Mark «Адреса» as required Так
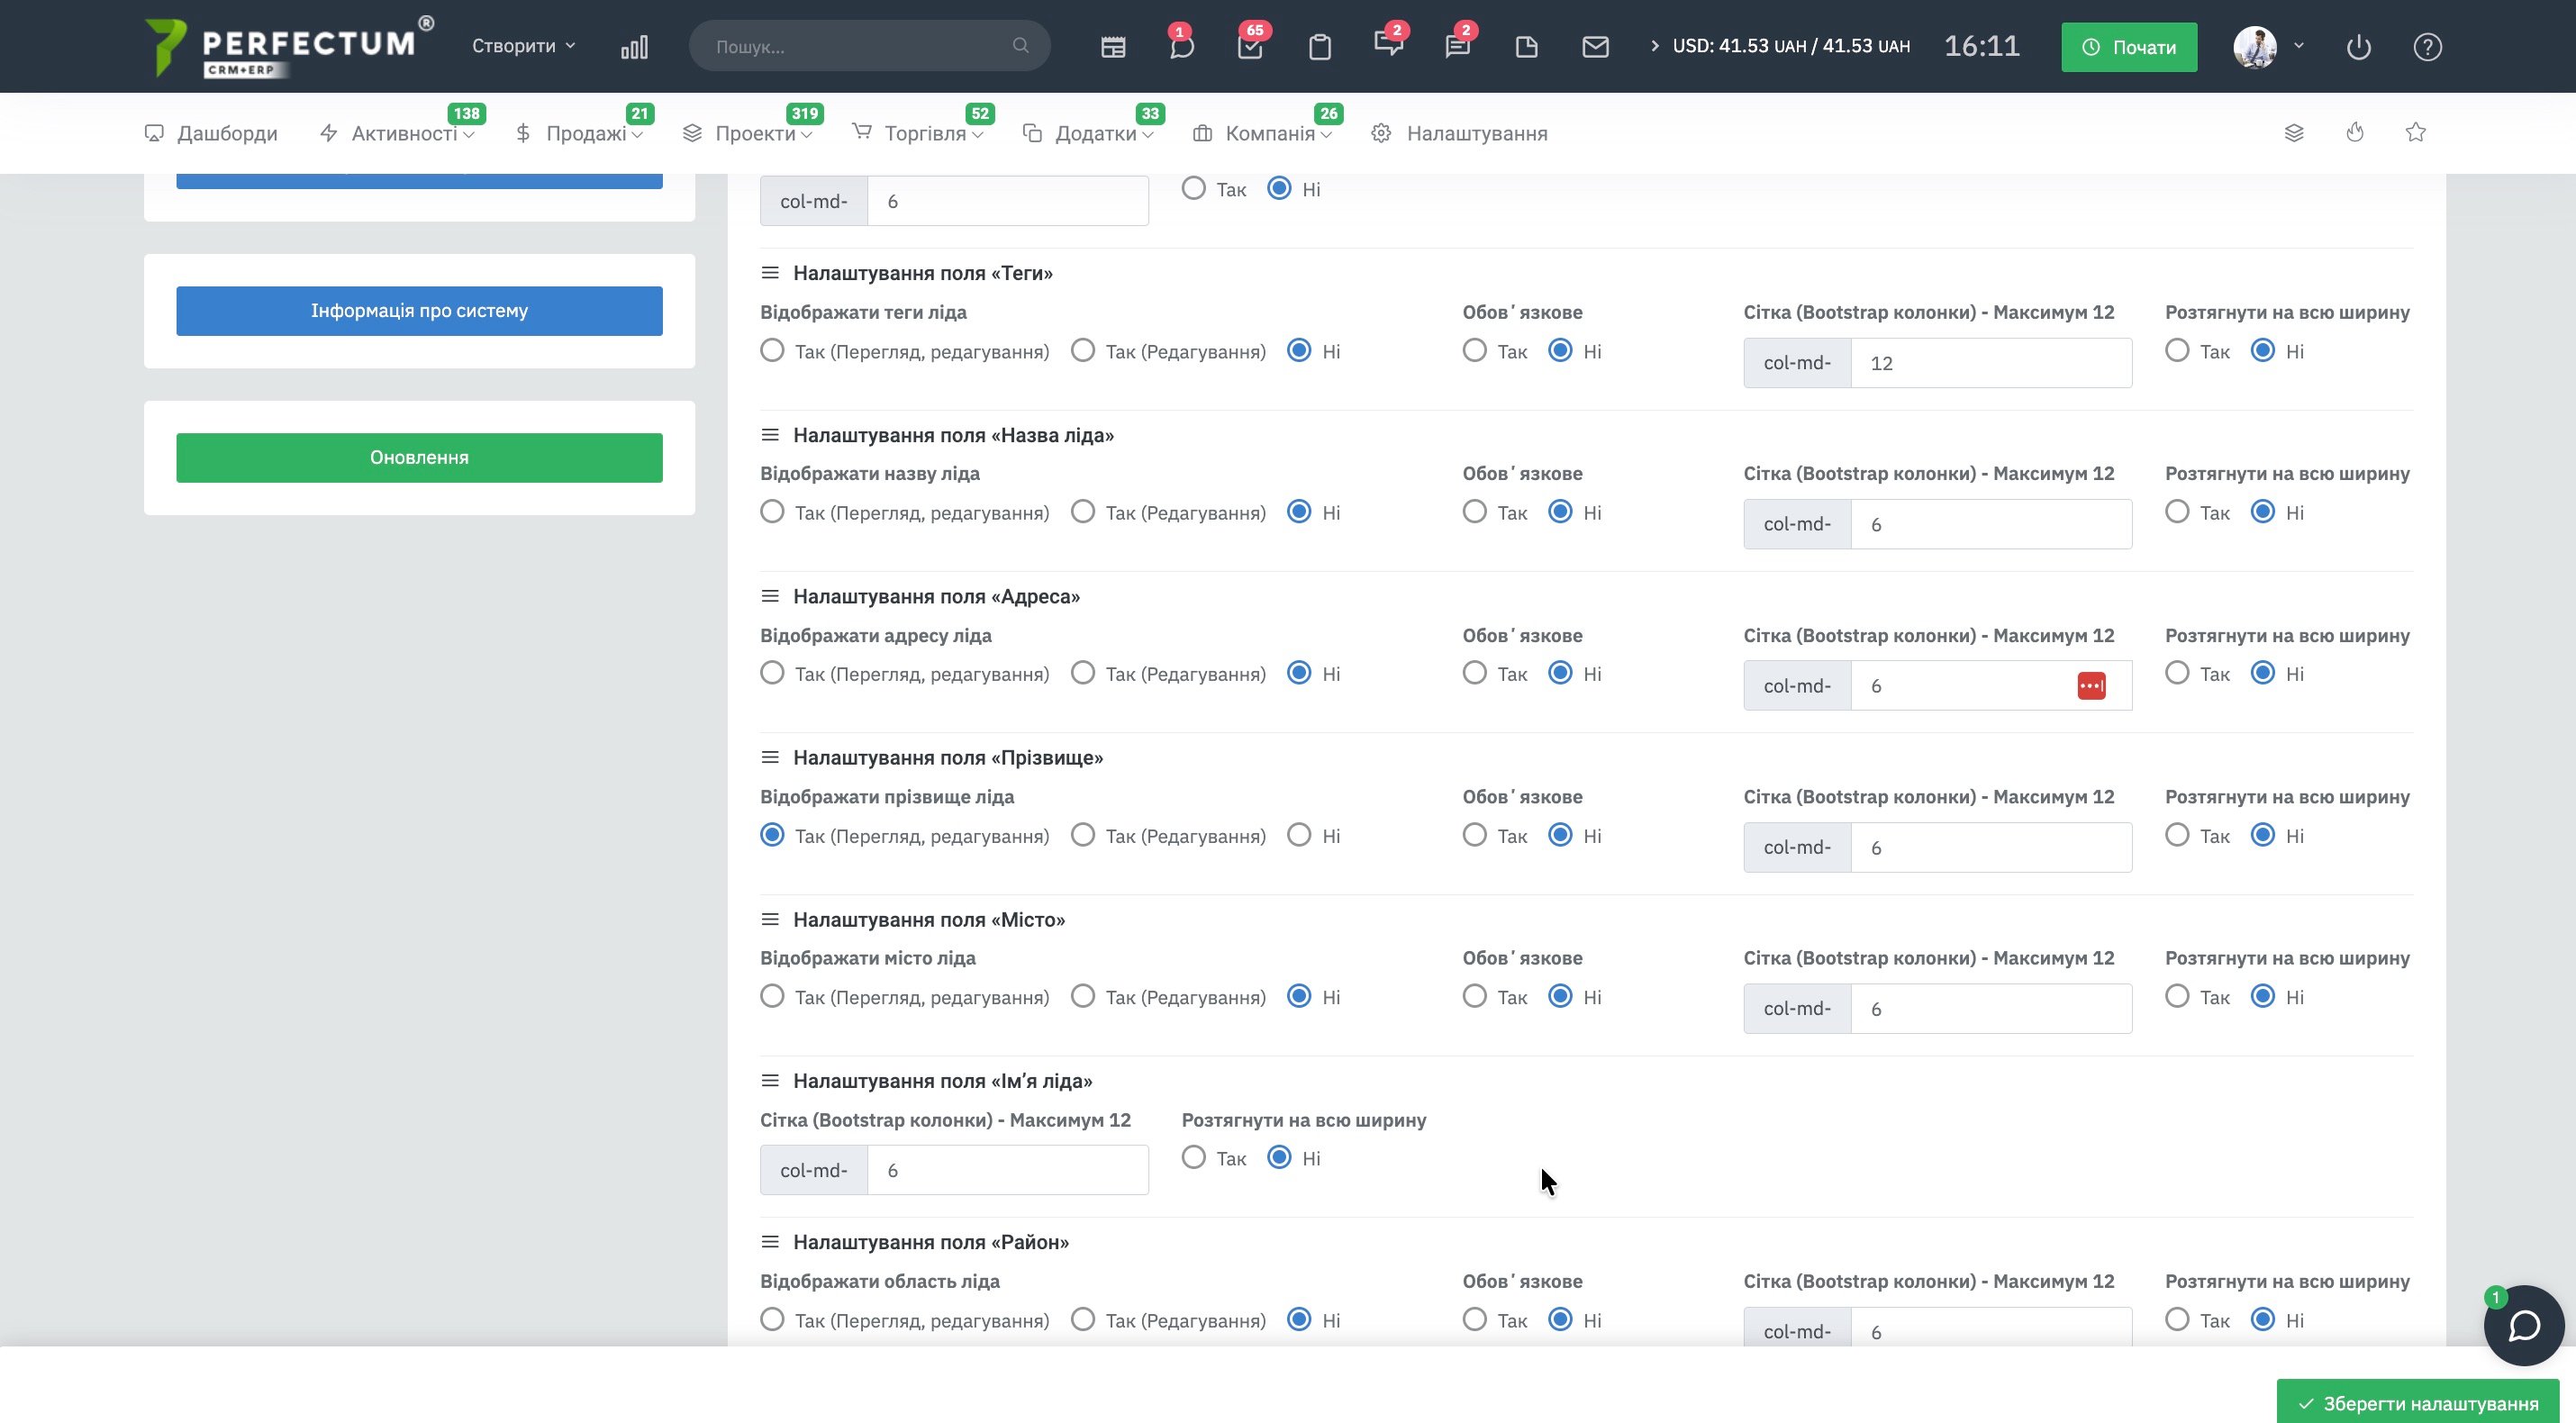 pyautogui.click(x=1474, y=673)
